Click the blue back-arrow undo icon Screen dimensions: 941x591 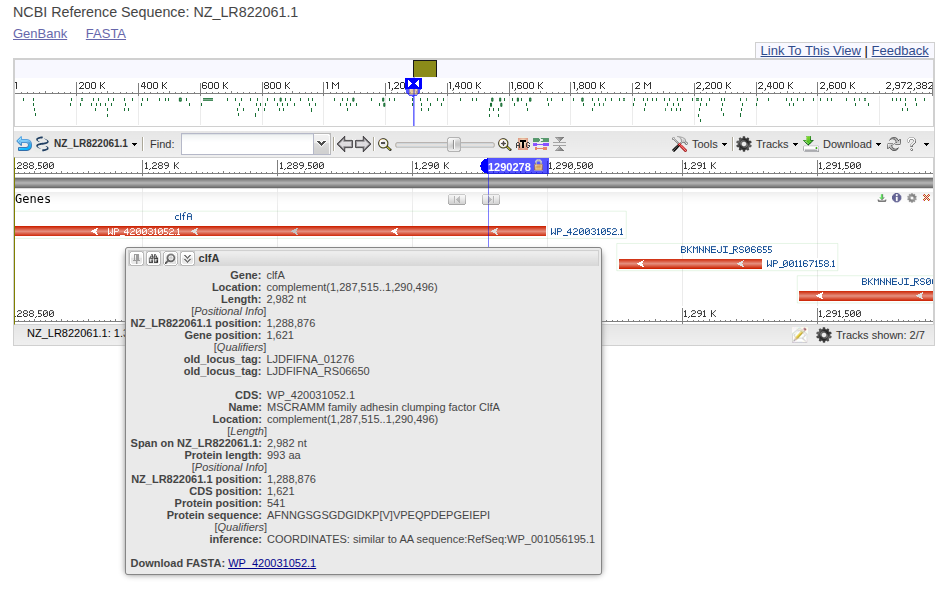click(24, 144)
